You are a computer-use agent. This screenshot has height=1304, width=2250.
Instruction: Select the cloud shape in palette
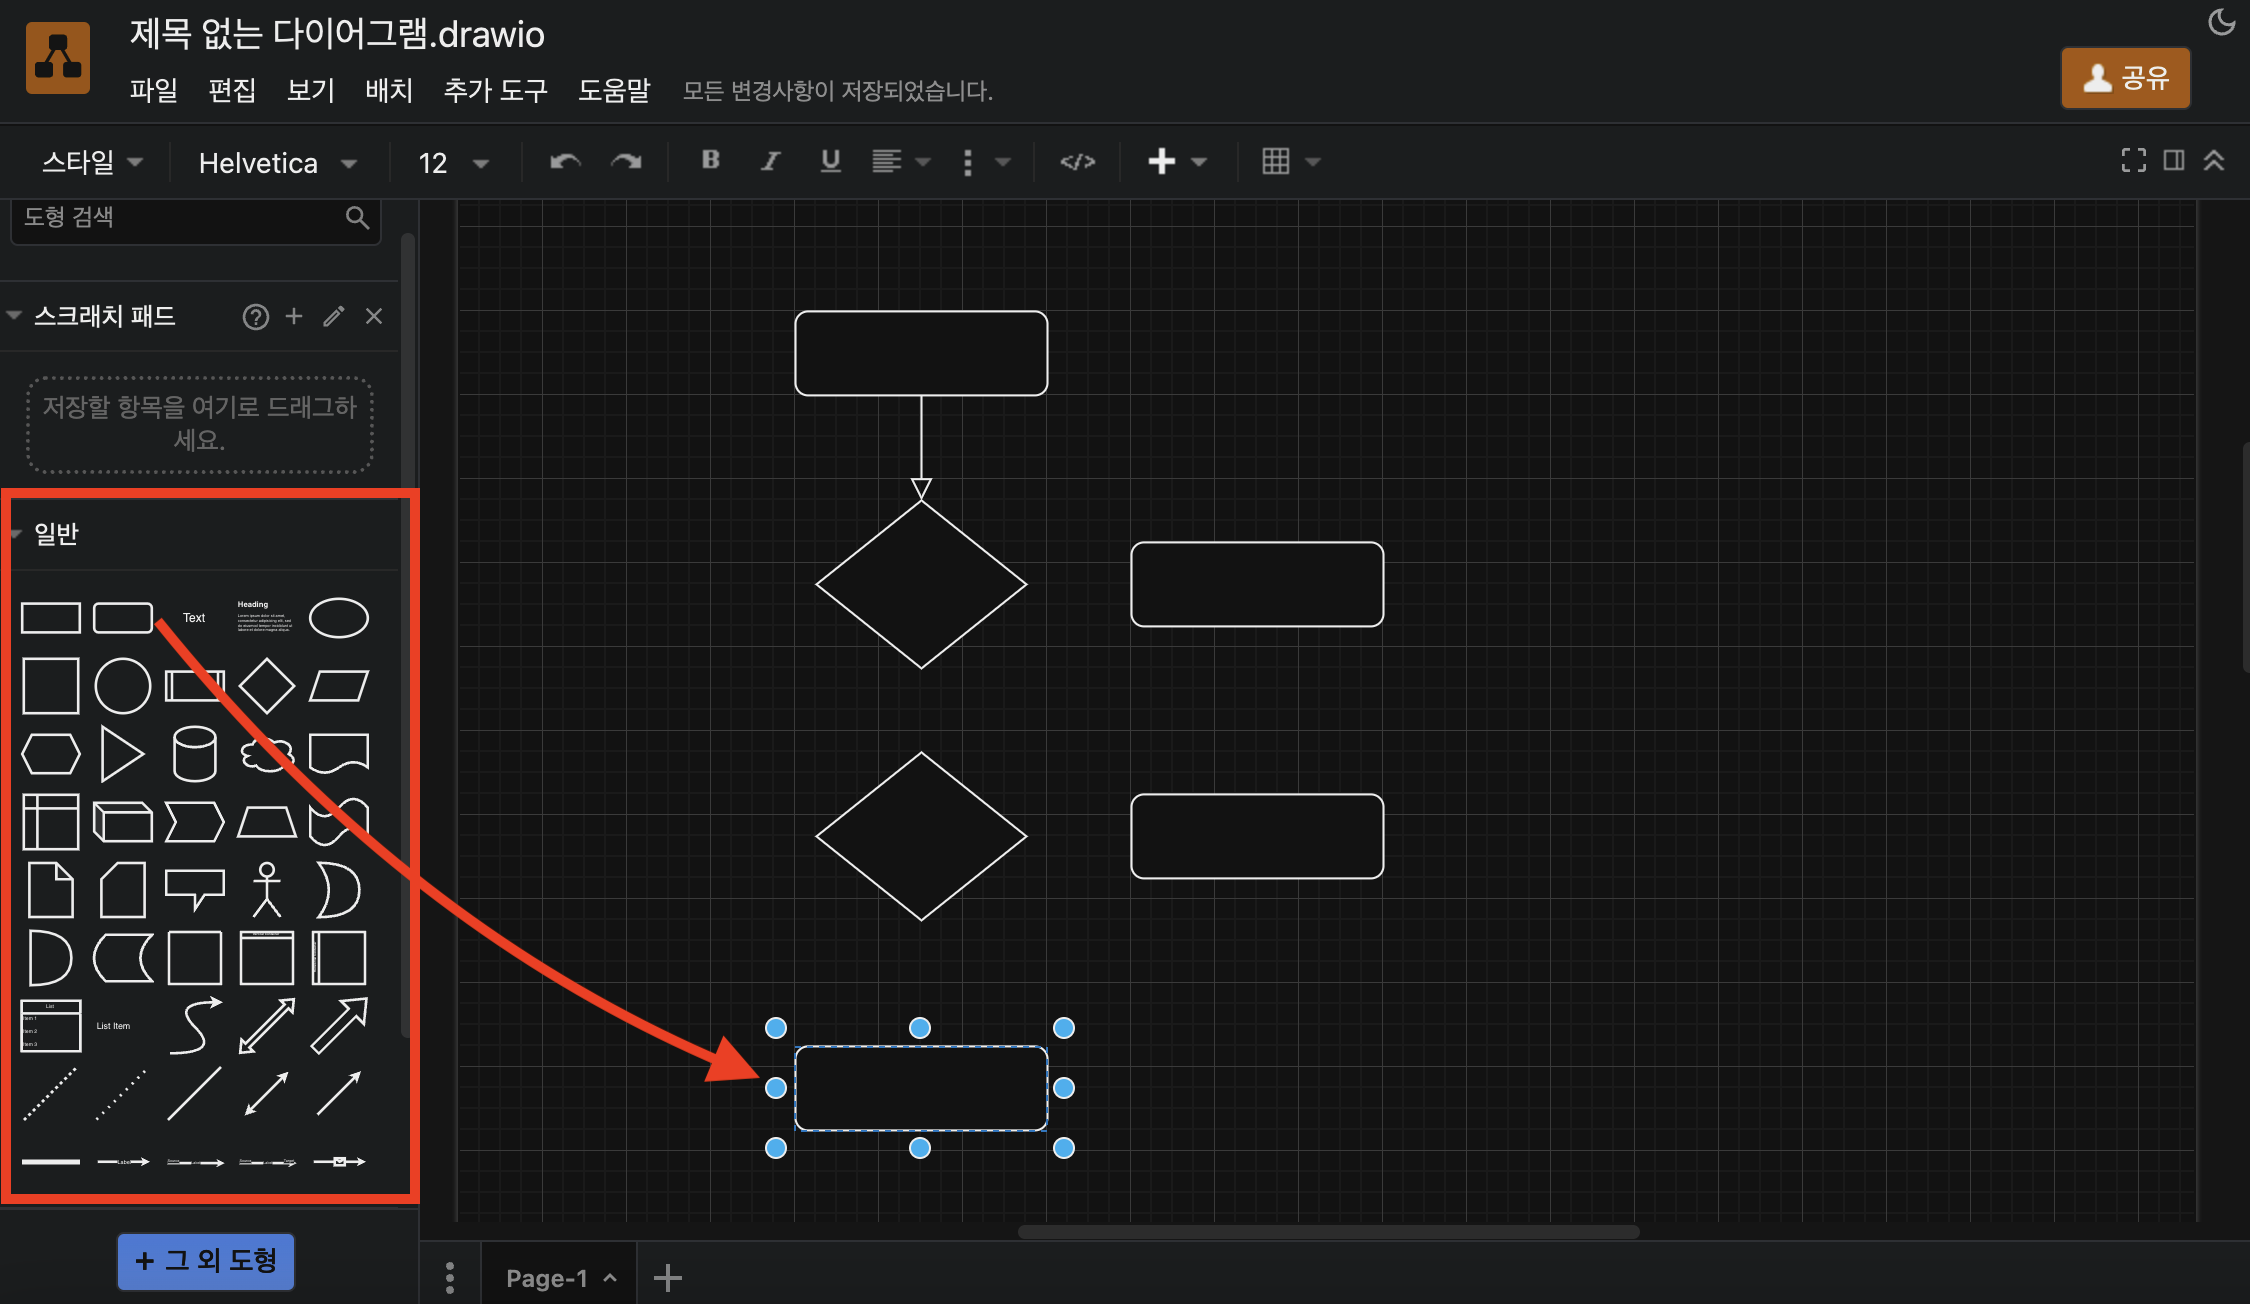click(267, 754)
